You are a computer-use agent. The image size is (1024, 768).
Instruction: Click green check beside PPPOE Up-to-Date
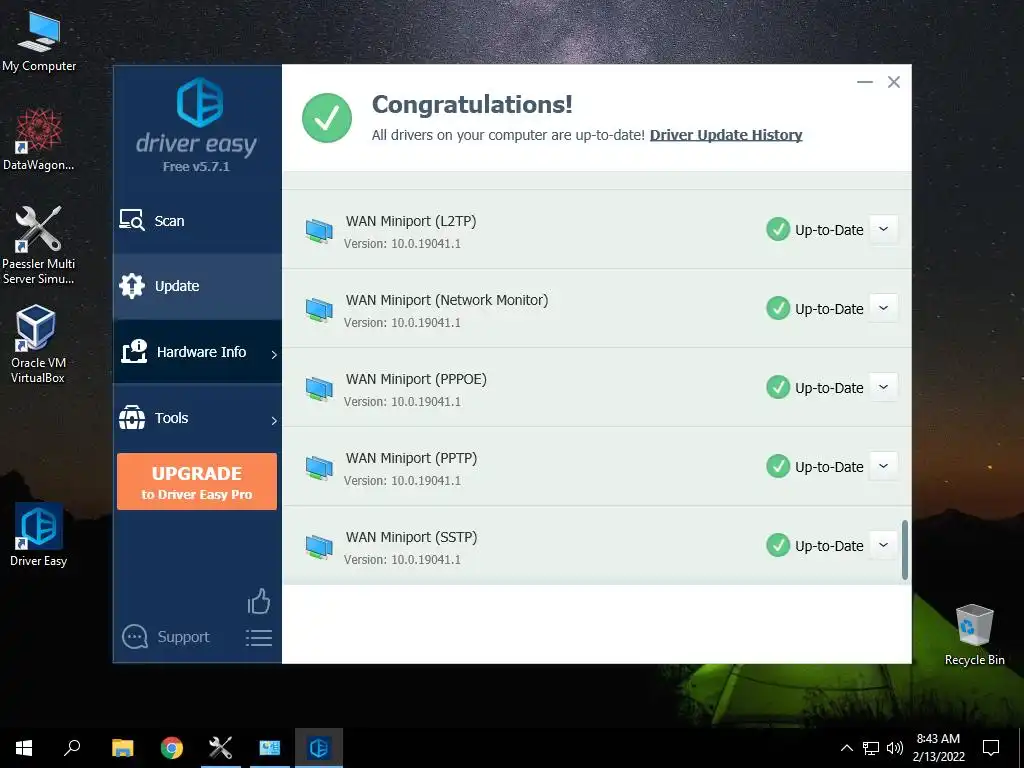[x=778, y=387]
